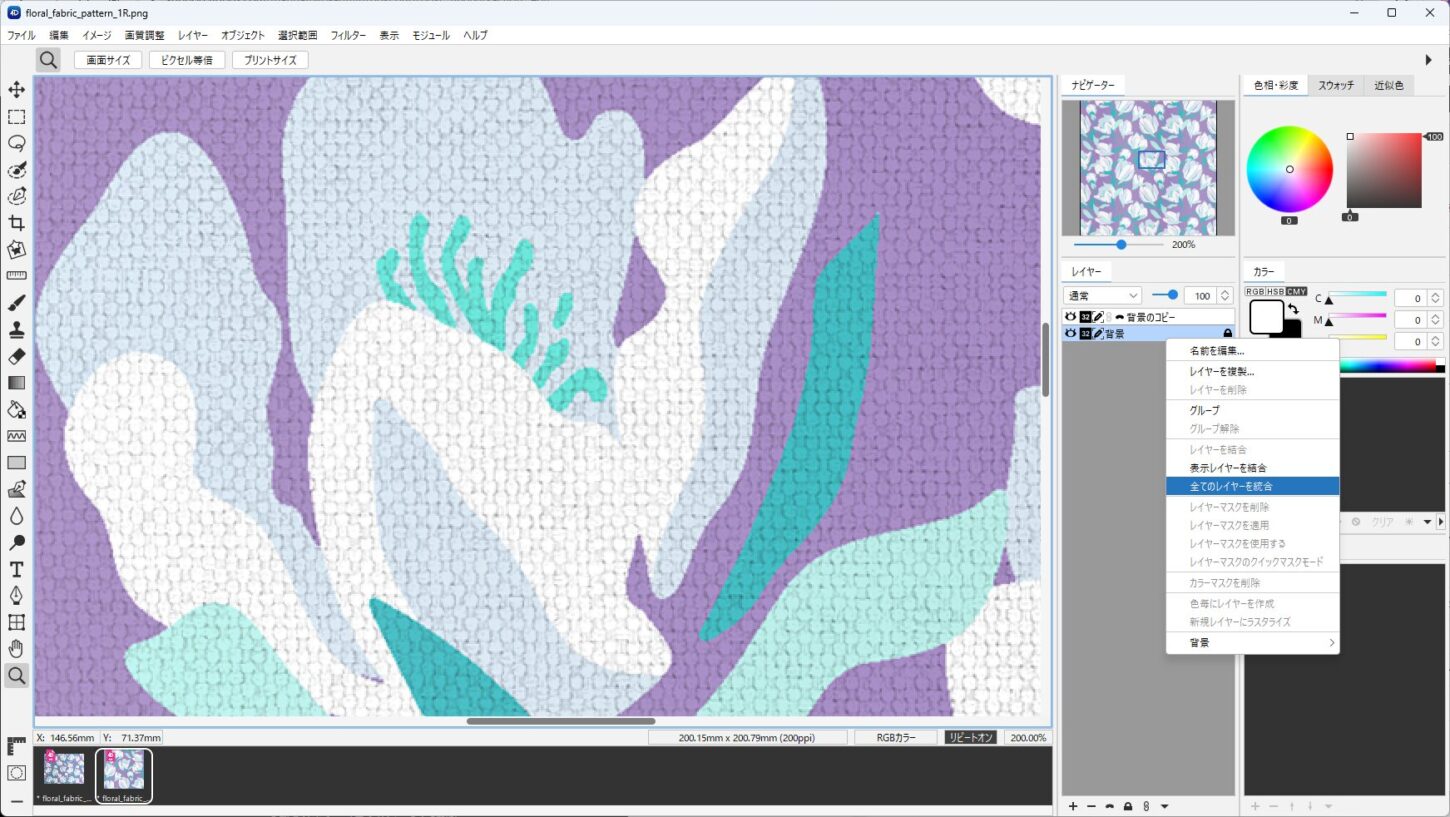1450x817 pixels.
Task: Toggle visibility of the 背景 layer
Action: [x=1071, y=333]
